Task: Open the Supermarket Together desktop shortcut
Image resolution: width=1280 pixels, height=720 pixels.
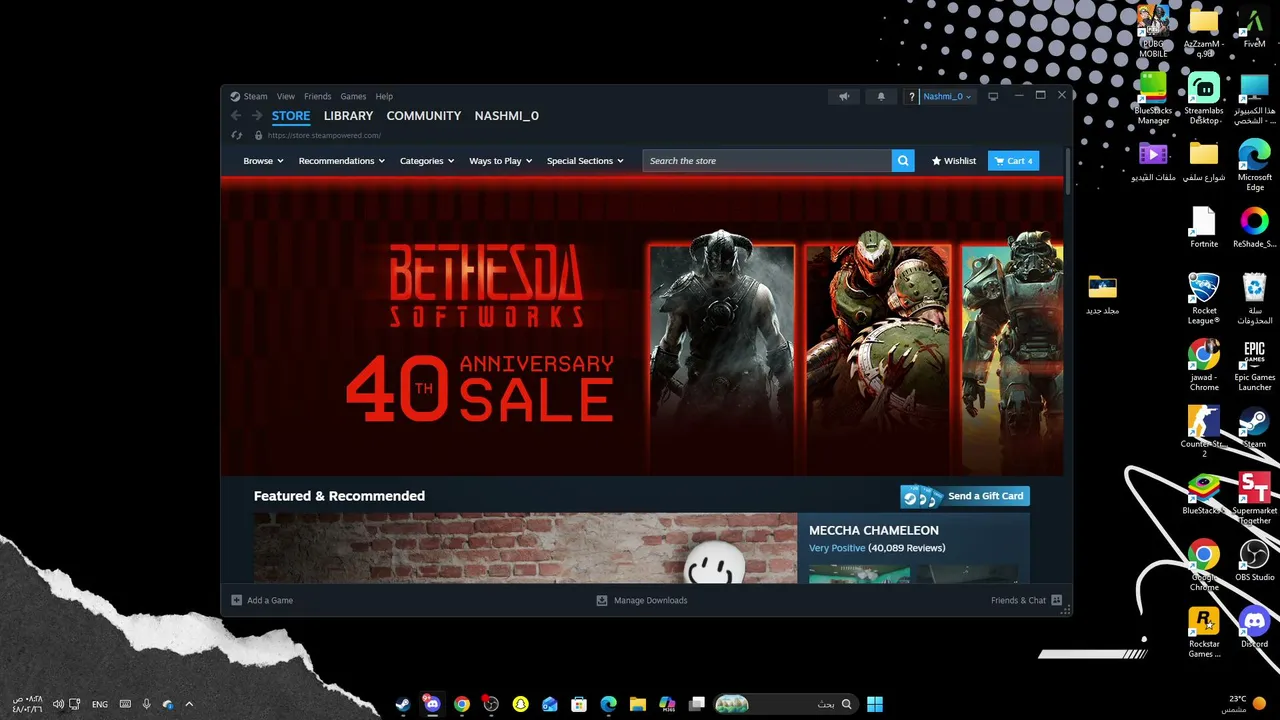Action: pyautogui.click(x=1254, y=499)
